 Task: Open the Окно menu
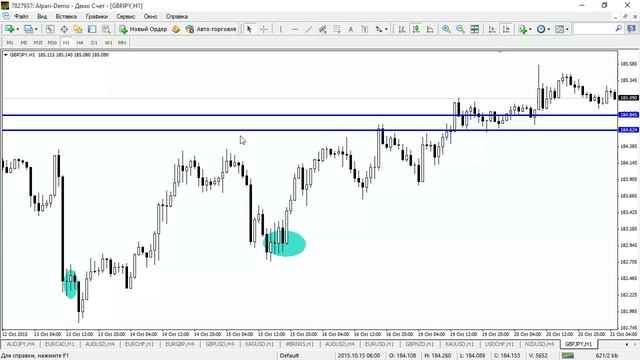151,16
